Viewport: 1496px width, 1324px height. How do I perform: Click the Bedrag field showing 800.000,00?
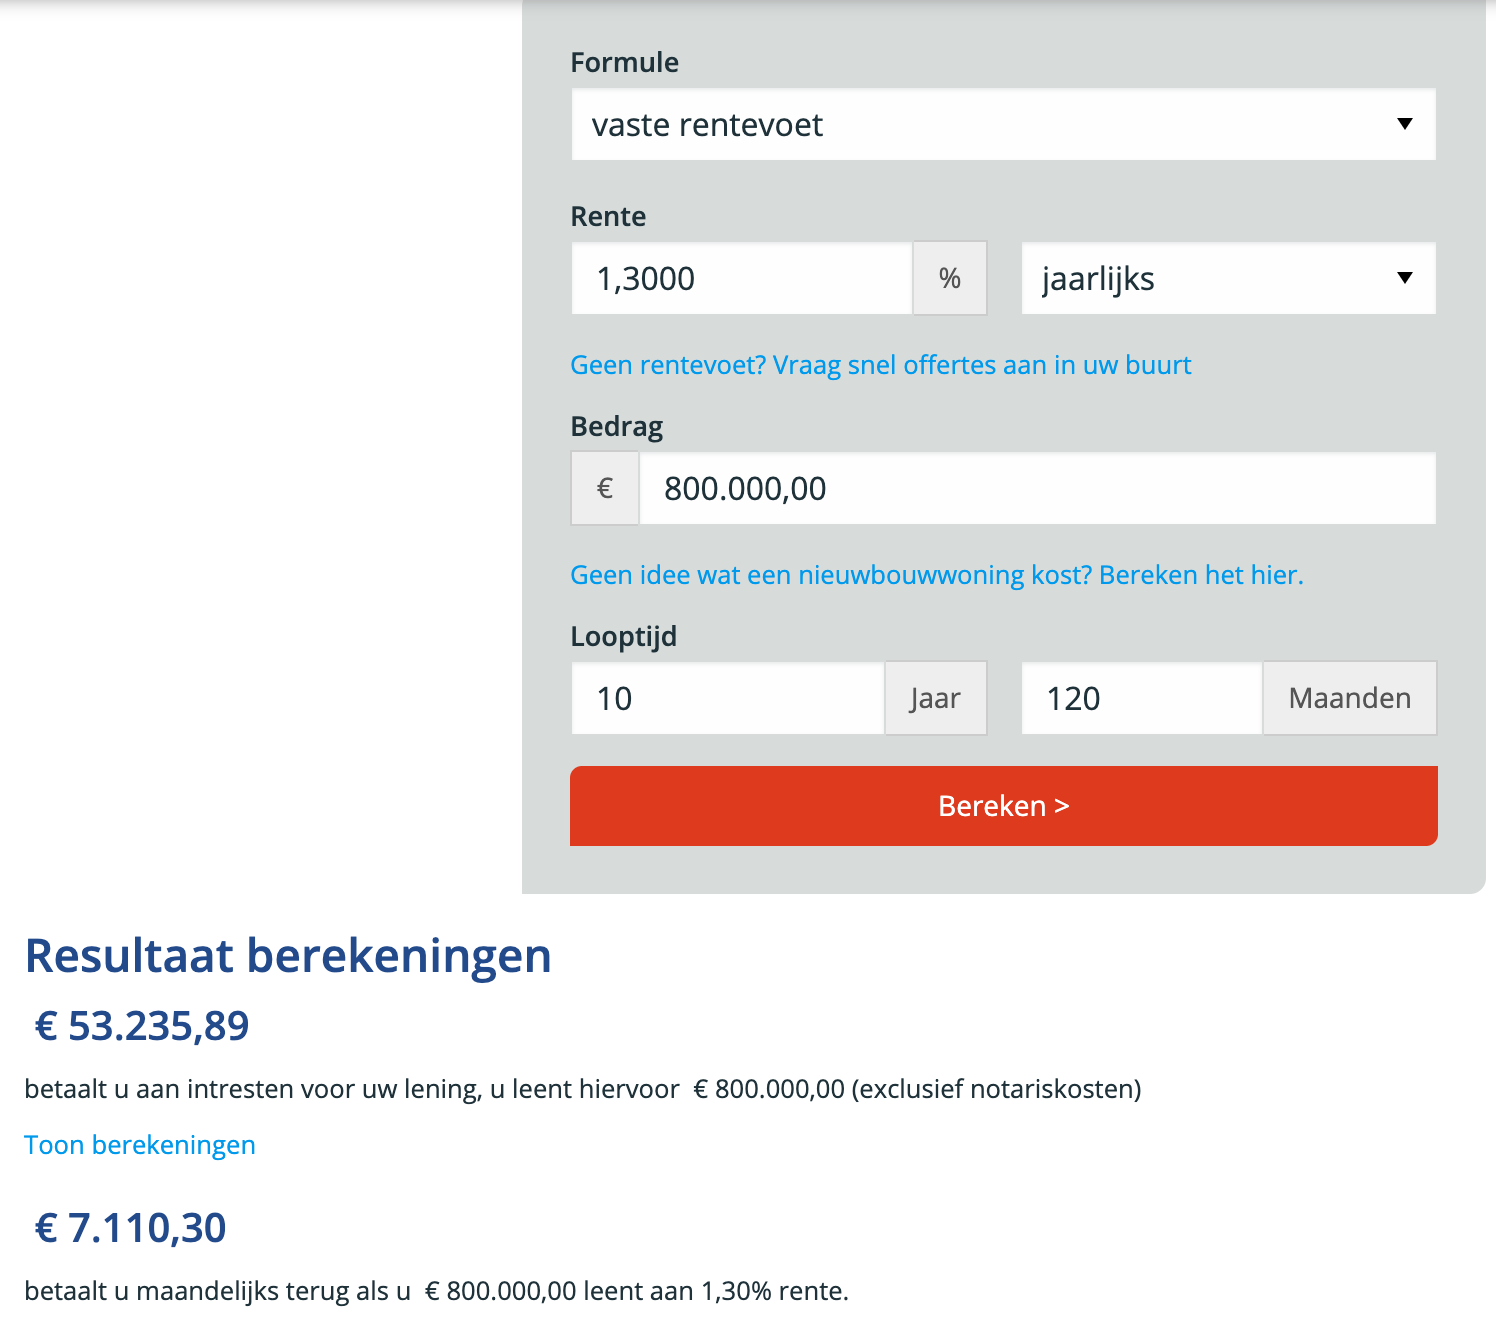click(1037, 488)
